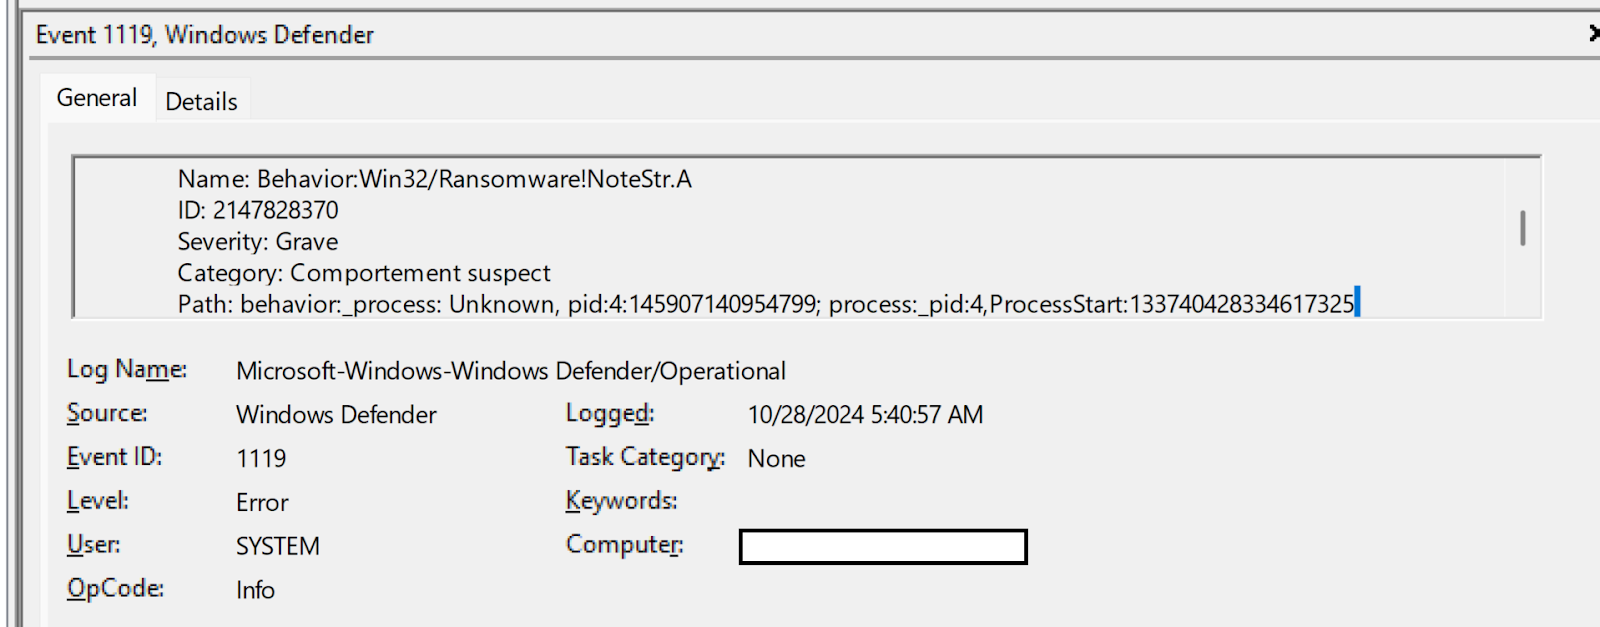Click the Event 1119, Windows Defender header
This screenshot has height=627, width=1600.
coord(205,35)
